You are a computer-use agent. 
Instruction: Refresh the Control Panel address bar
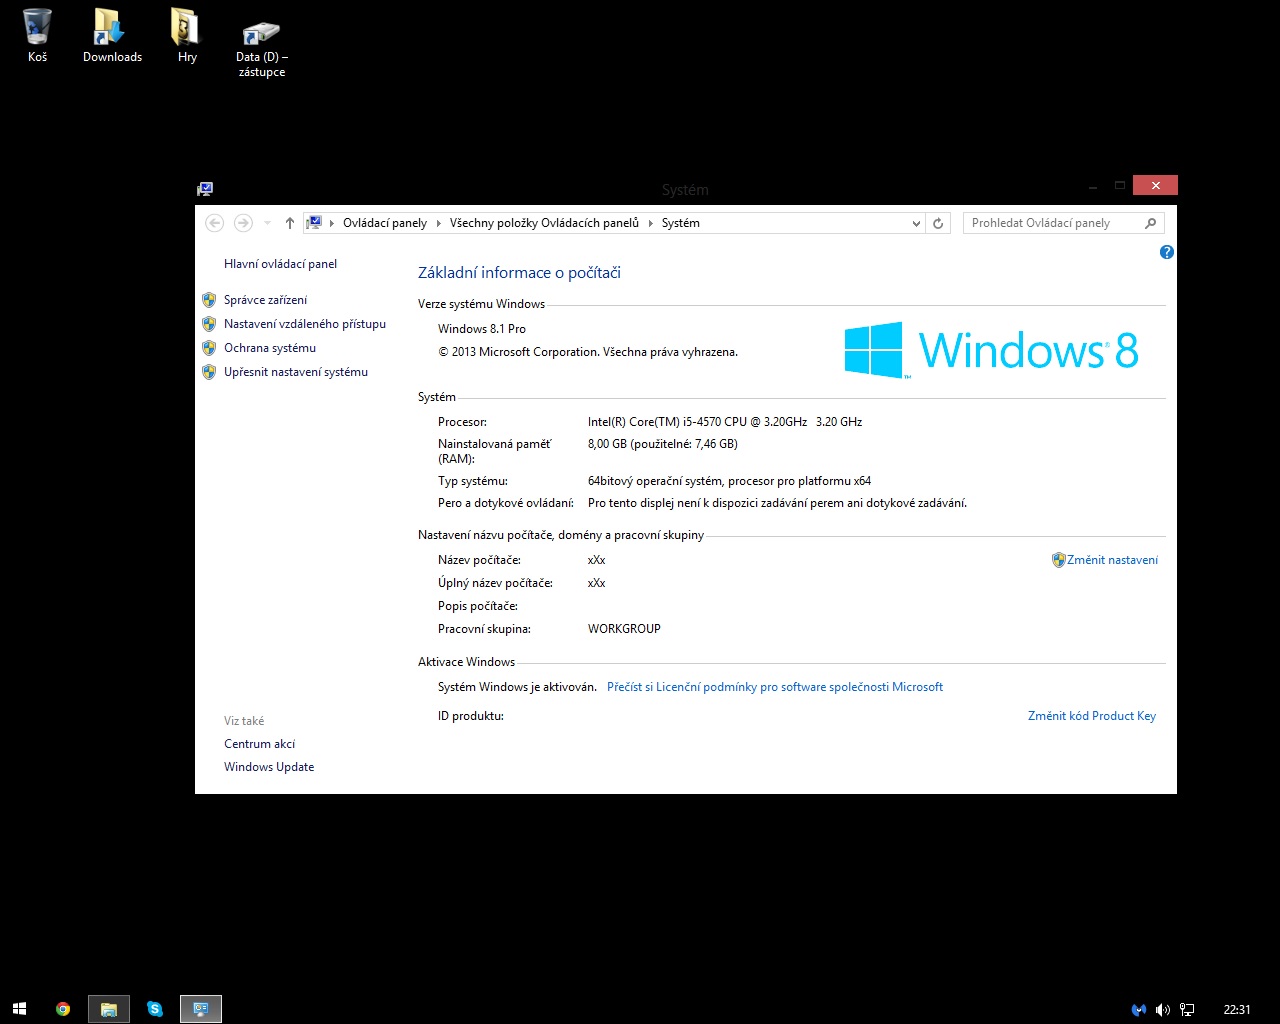pyautogui.click(x=938, y=223)
